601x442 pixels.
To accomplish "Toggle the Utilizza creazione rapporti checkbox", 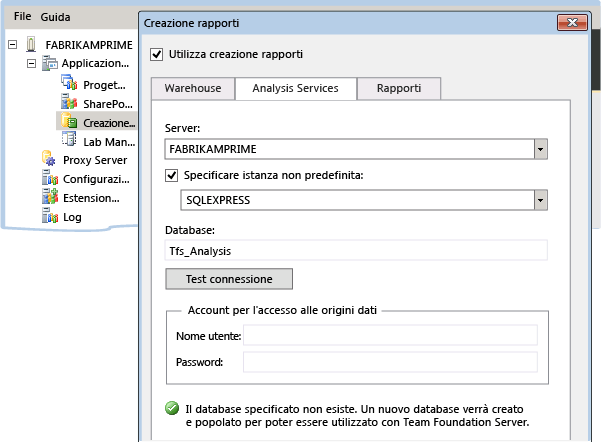I will pyautogui.click(x=155, y=54).
